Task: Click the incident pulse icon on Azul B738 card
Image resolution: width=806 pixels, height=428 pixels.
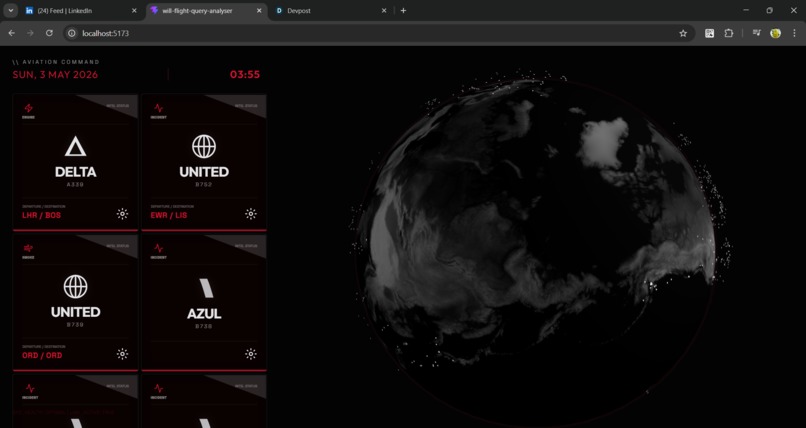Action: 158,248
